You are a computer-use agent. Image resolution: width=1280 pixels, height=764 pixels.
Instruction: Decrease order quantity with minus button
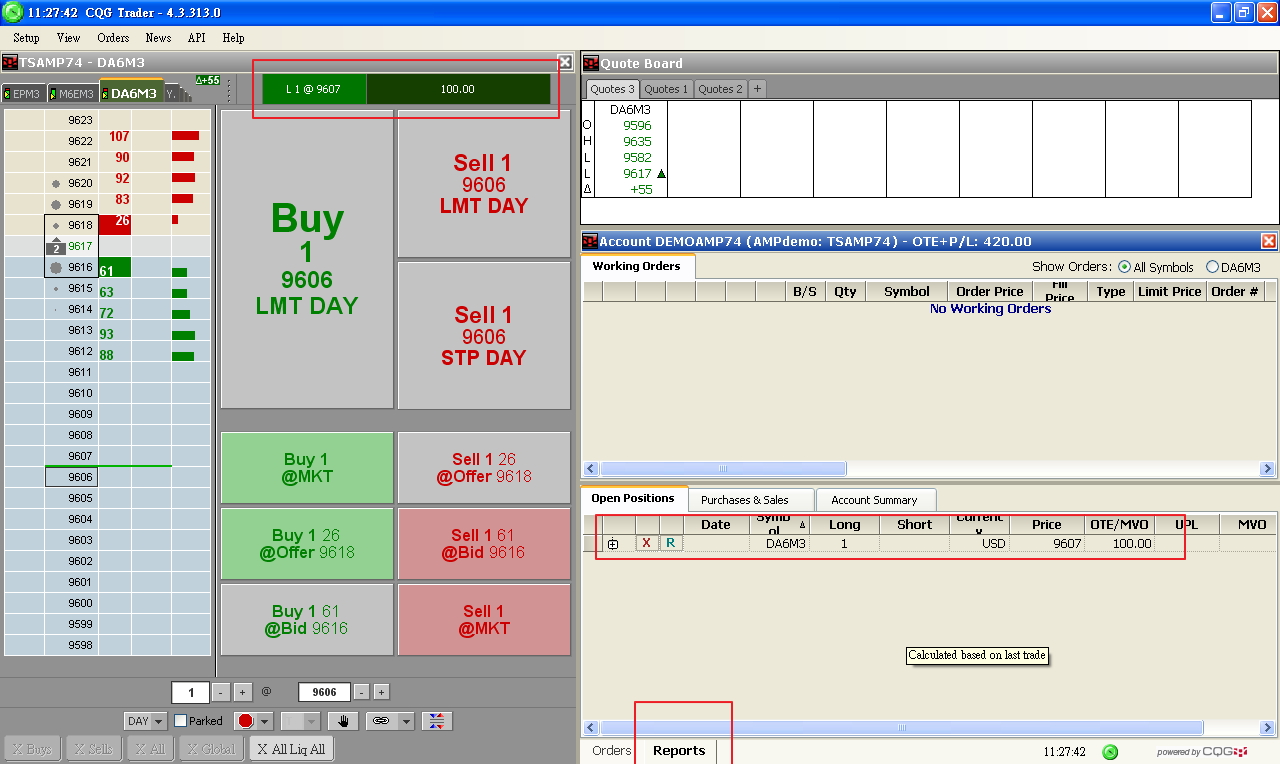(x=221, y=692)
